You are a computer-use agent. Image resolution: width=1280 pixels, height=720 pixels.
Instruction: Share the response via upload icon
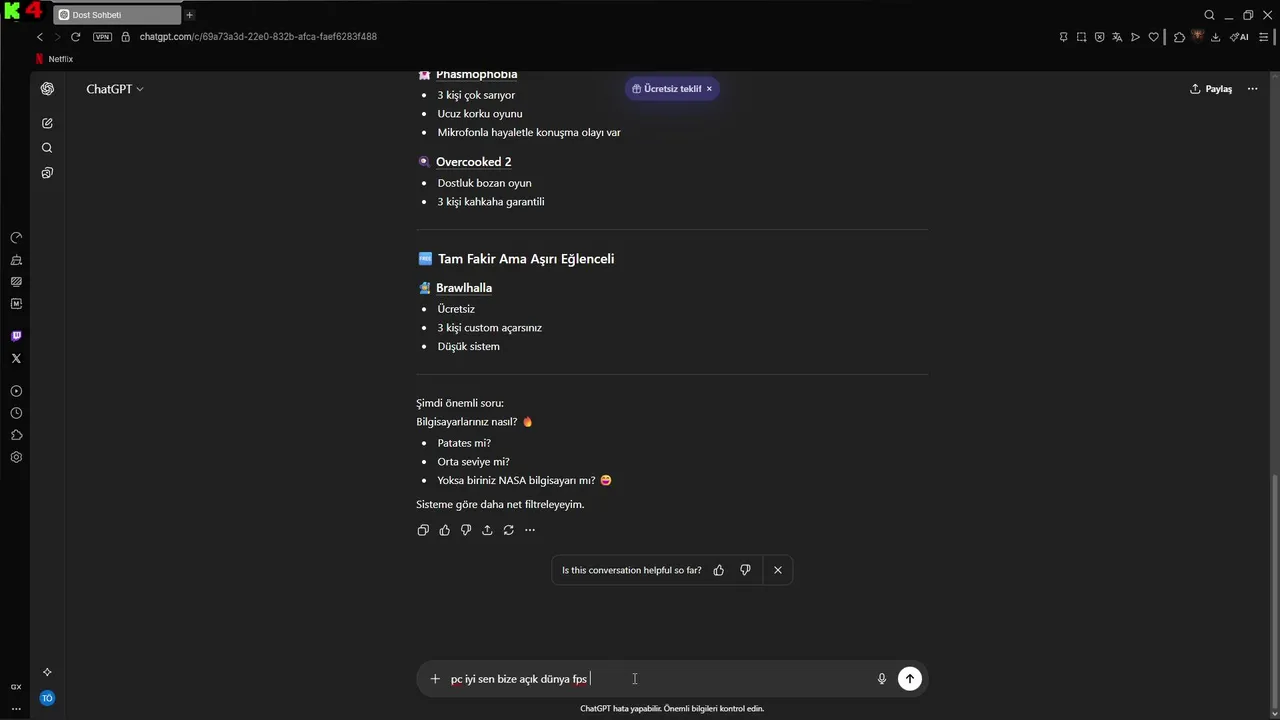(487, 530)
